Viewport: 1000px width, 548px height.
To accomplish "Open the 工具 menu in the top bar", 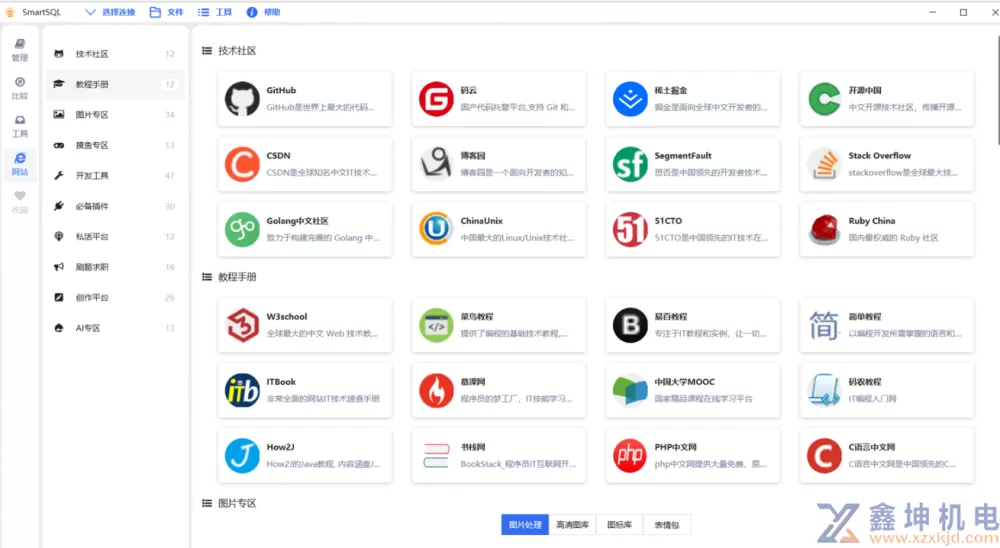I will click(215, 12).
